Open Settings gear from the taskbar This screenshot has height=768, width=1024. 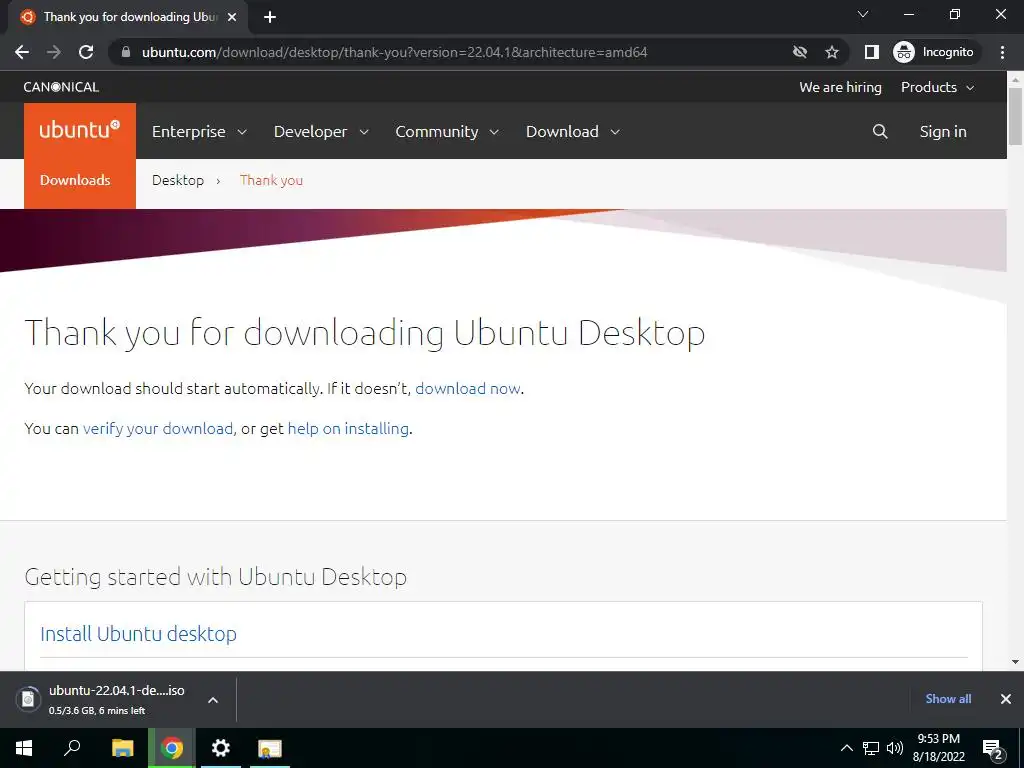(x=221, y=748)
